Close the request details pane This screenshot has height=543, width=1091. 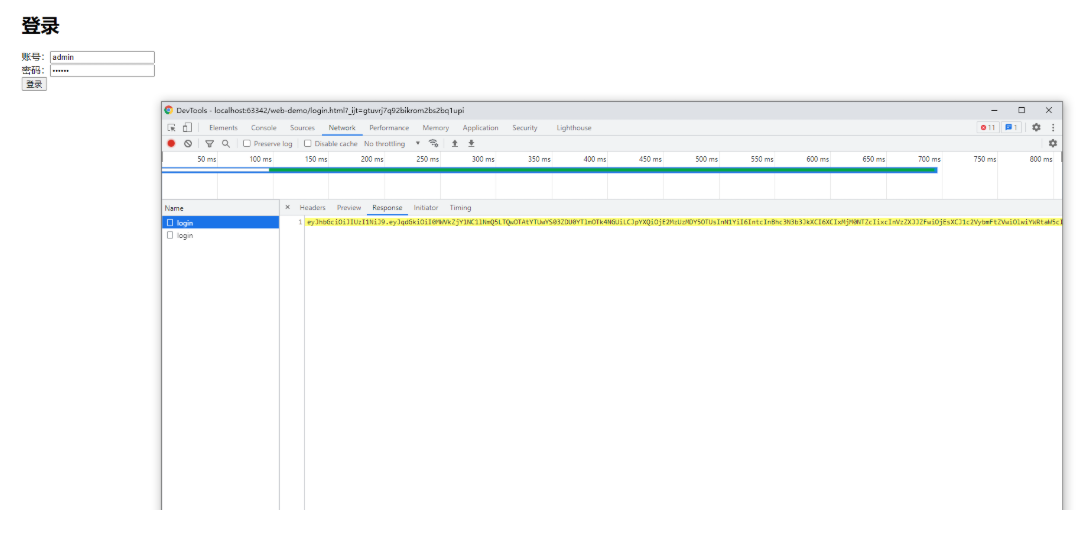pos(287,207)
